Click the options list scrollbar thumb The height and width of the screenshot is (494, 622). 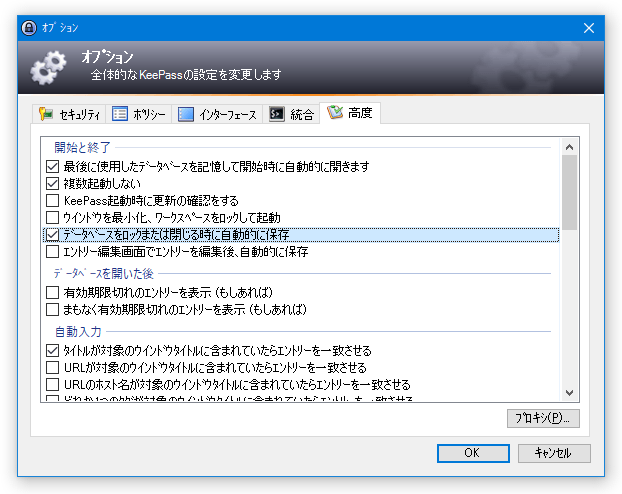point(570,192)
